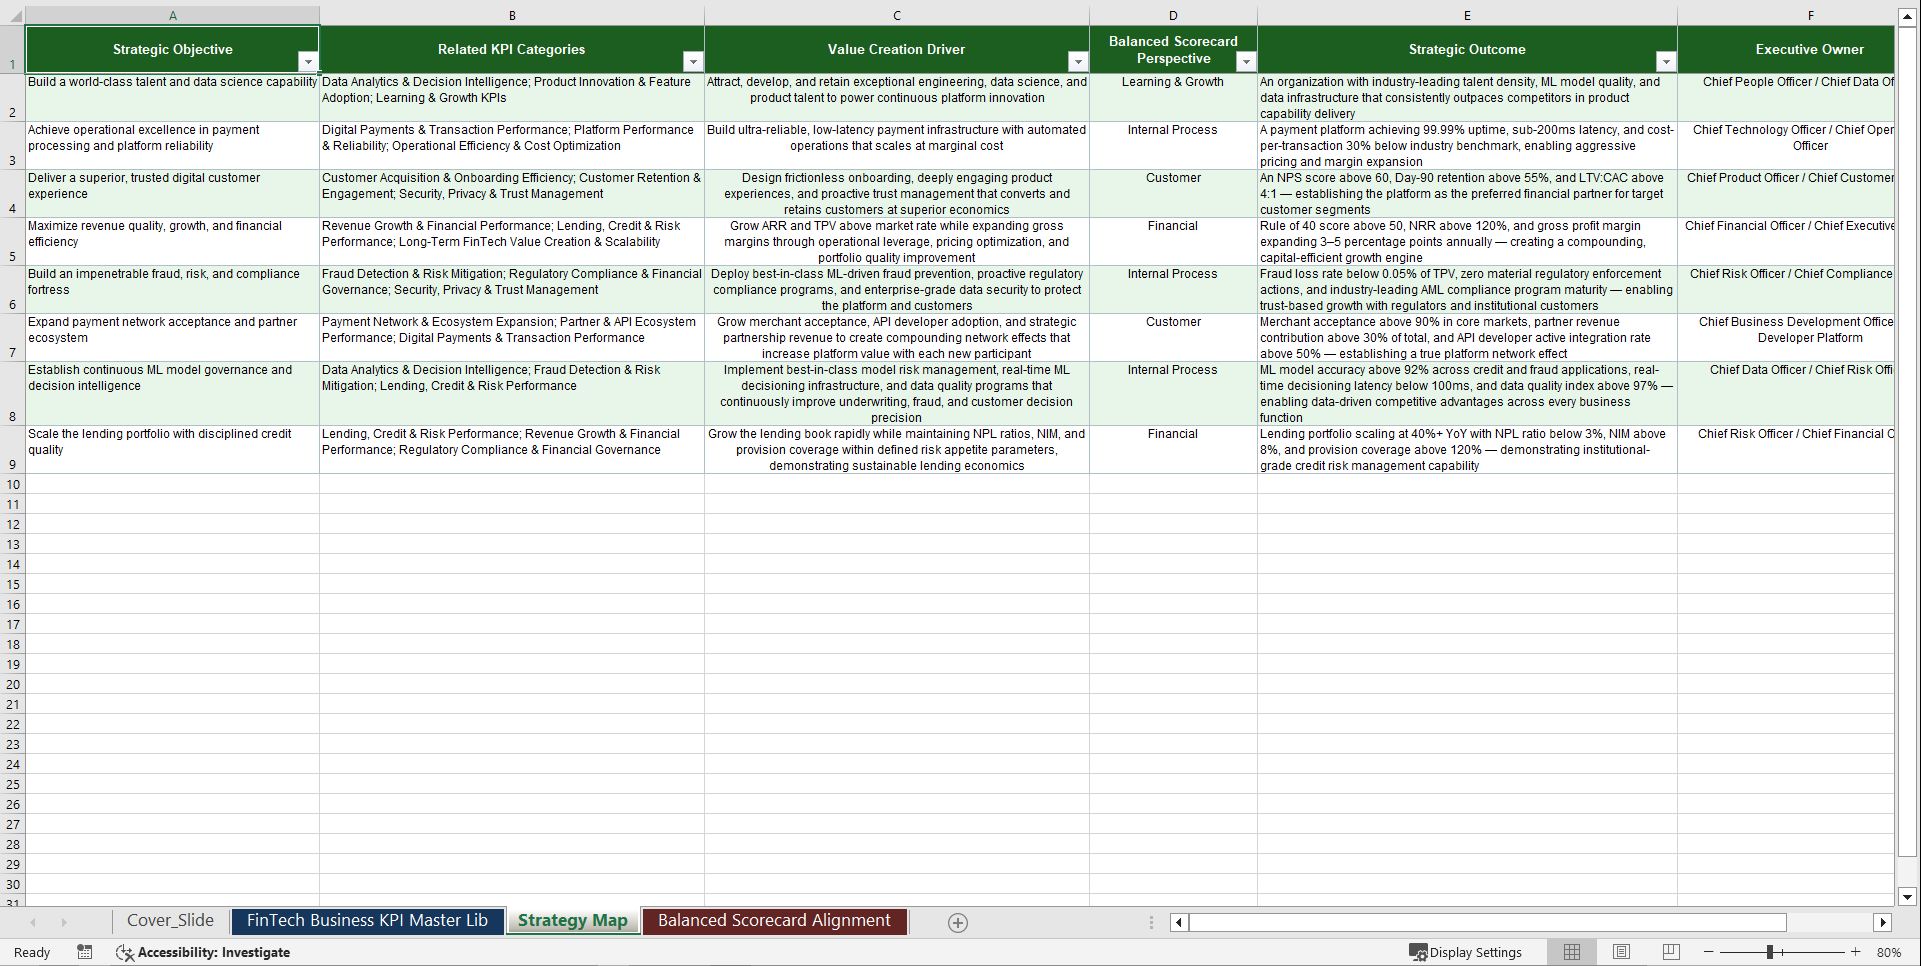Viewport: 1921px width, 966px height.
Task: Open Balanced Scorecard Alignment sheet tab
Action: coord(774,921)
